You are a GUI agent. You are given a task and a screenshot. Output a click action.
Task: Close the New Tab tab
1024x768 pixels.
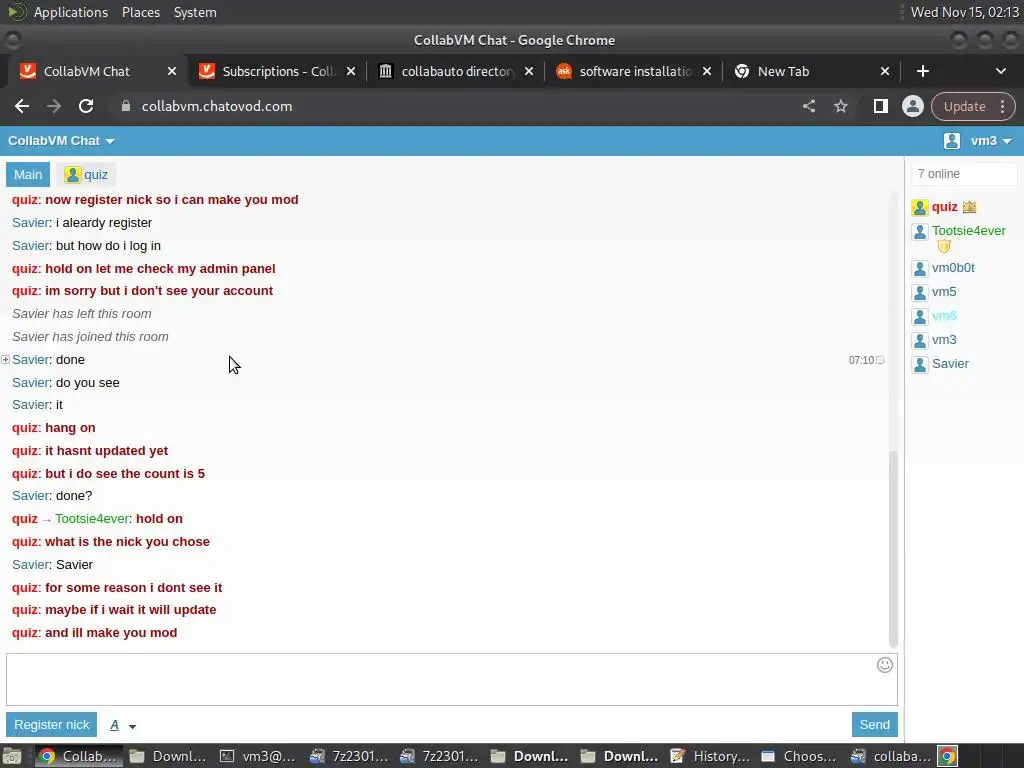[885, 71]
